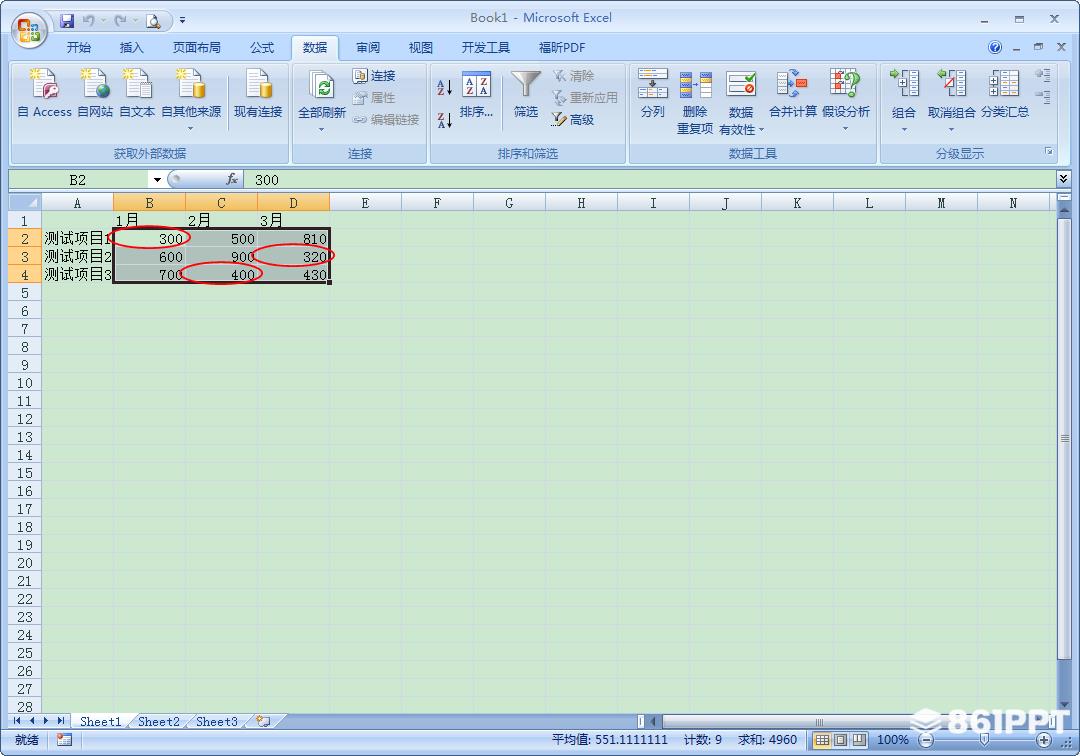The image size is (1080, 756).
Task: Sort ascending A to Z
Action: click(x=444, y=87)
